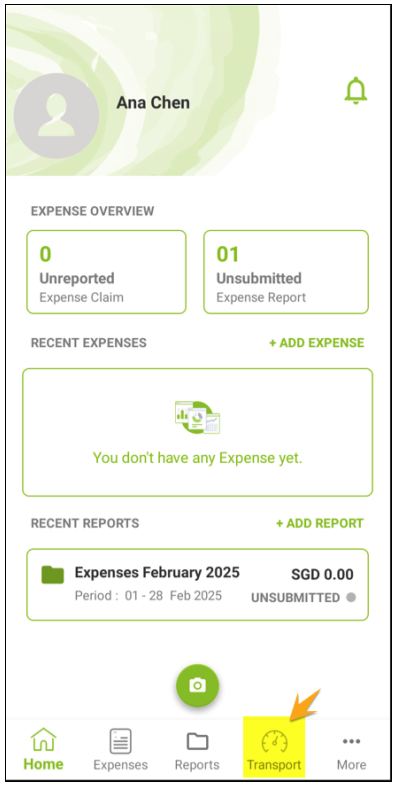The image size is (395, 785).
Task: Tap the Reports folder icon in navigation
Action: pos(197,741)
